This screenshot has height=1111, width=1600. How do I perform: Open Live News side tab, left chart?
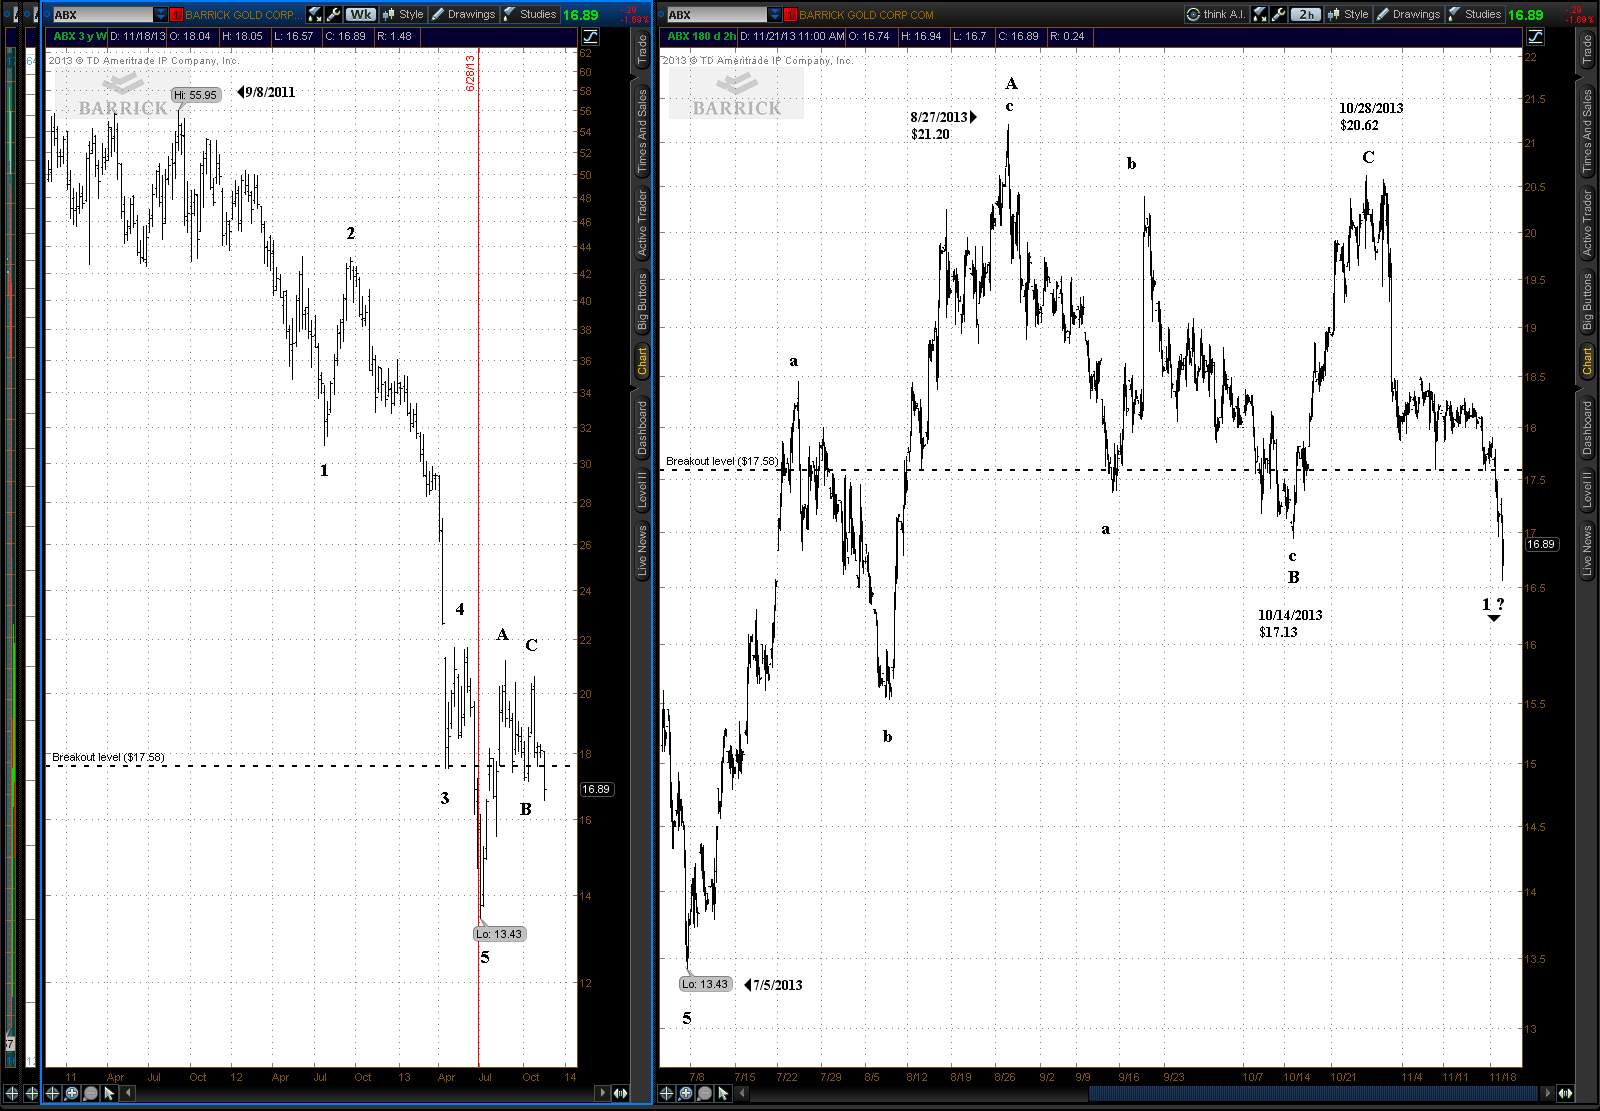coord(642,550)
